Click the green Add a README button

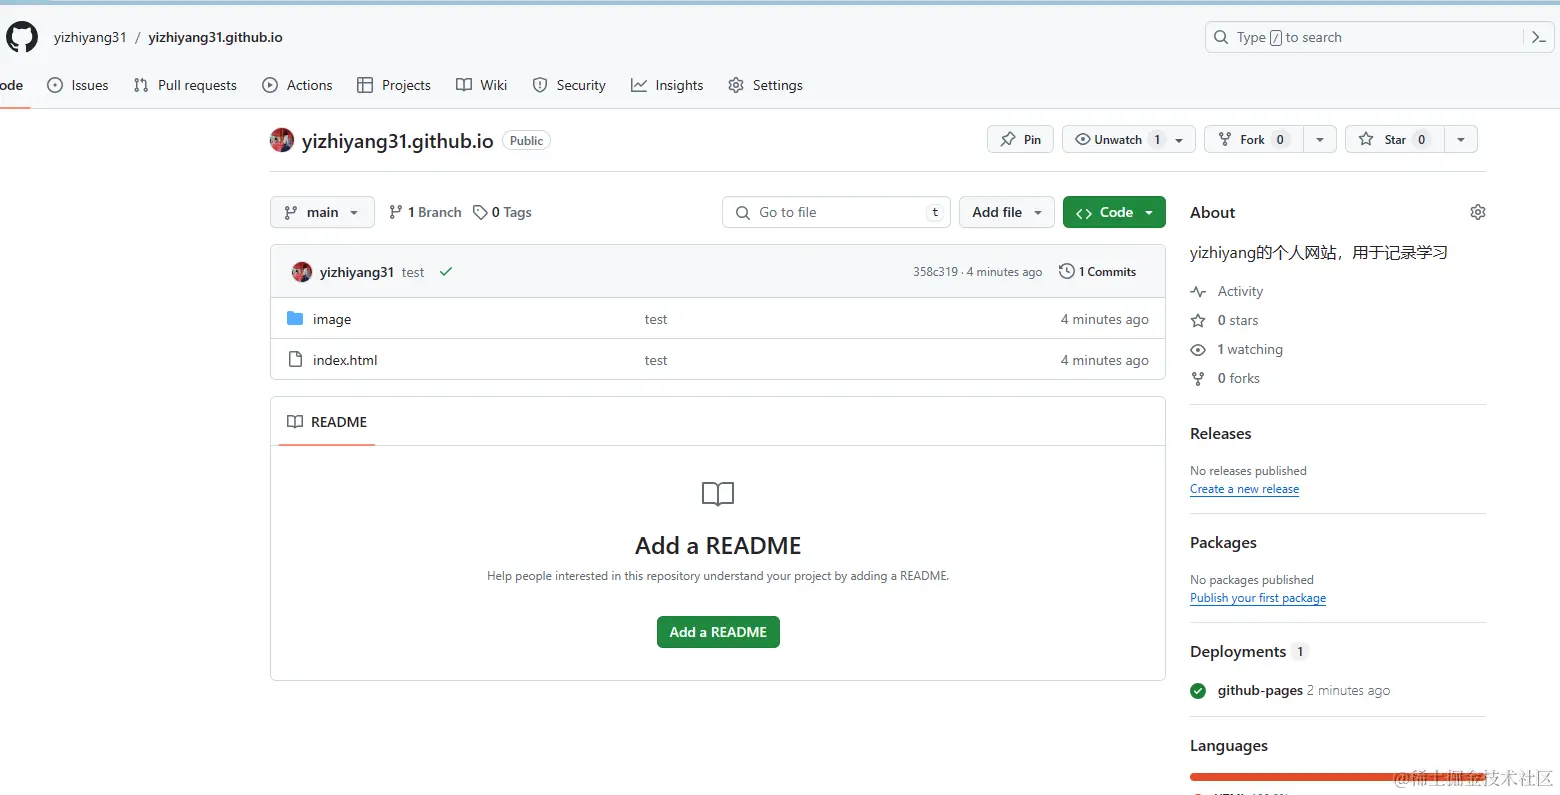click(718, 632)
